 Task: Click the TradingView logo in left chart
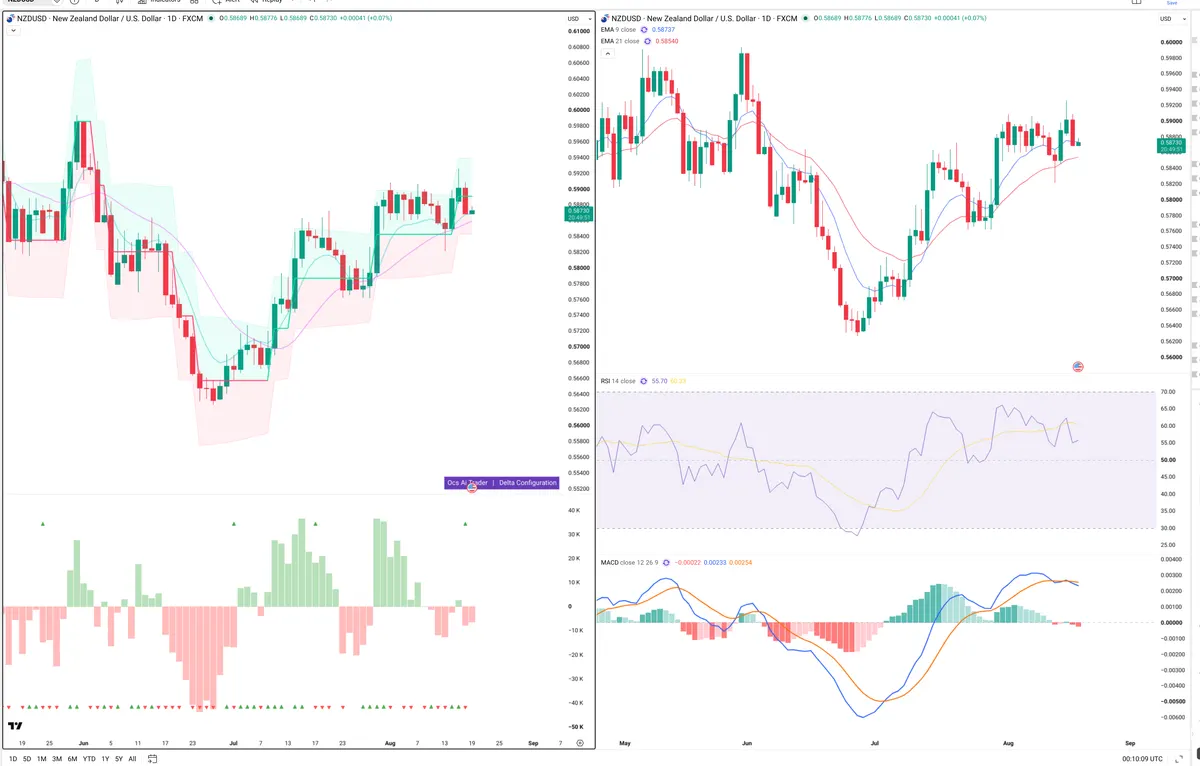pos(16,727)
